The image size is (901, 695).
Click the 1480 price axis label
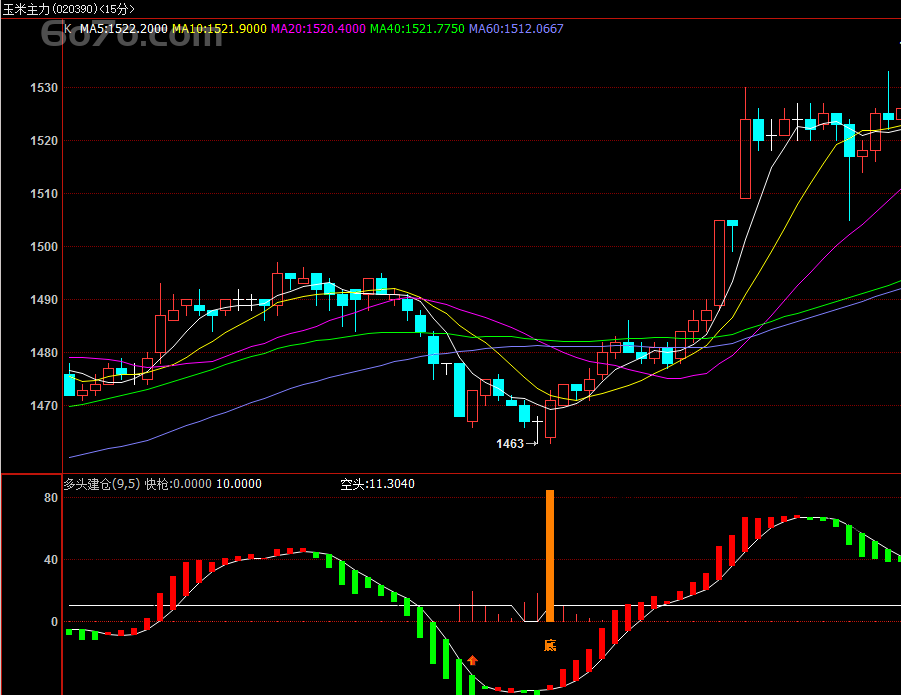click(44, 353)
